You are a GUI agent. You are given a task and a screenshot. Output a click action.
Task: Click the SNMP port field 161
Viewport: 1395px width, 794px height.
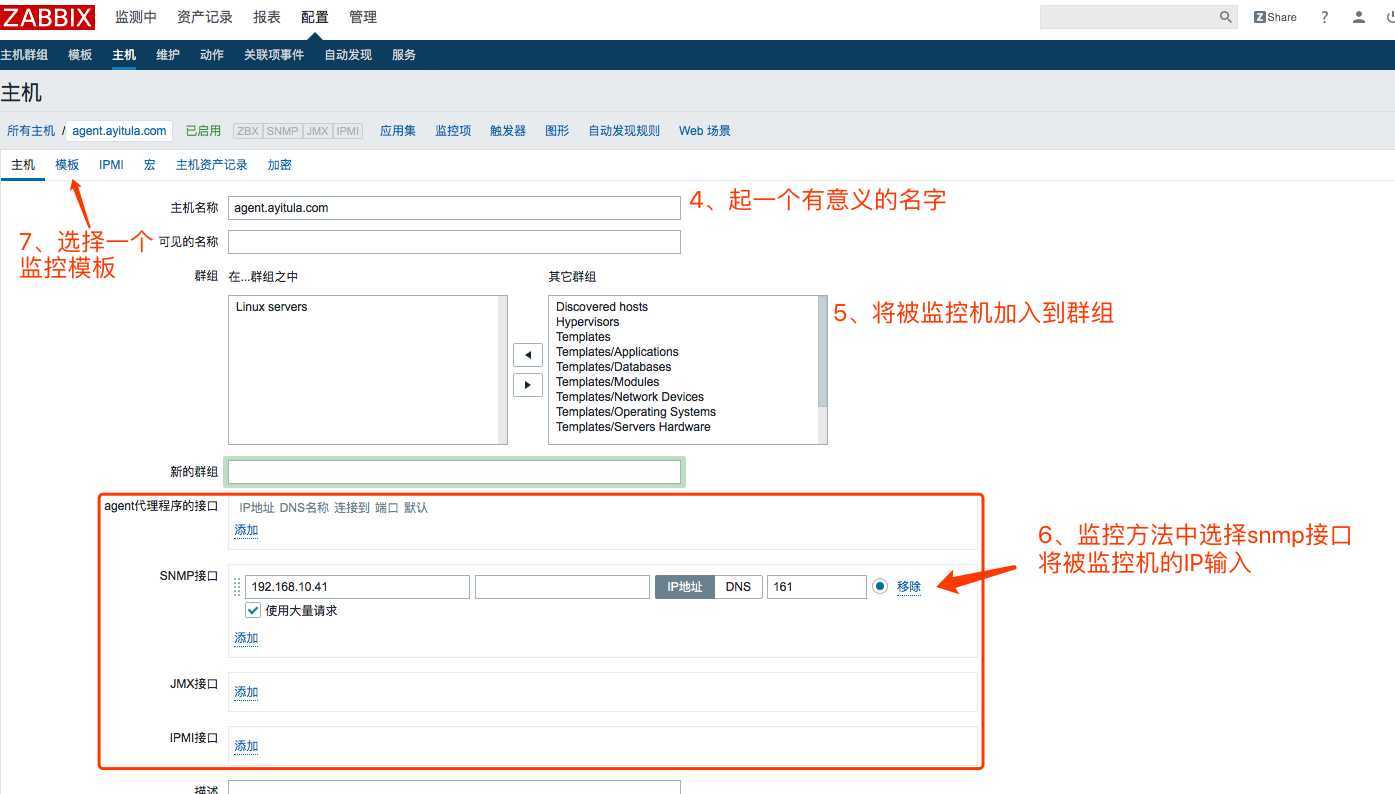coord(817,587)
